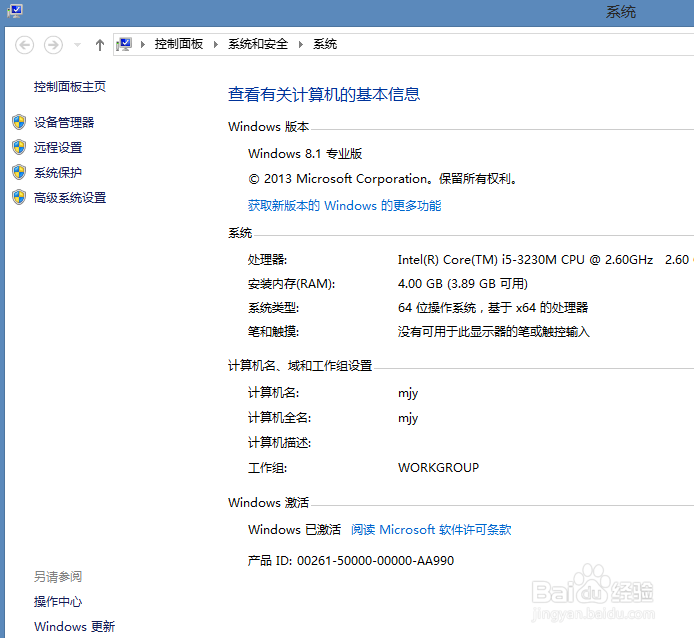The height and width of the screenshot is (638, 694).
Task: Click the System window icon in title bar
Action: tap(14, 11)
